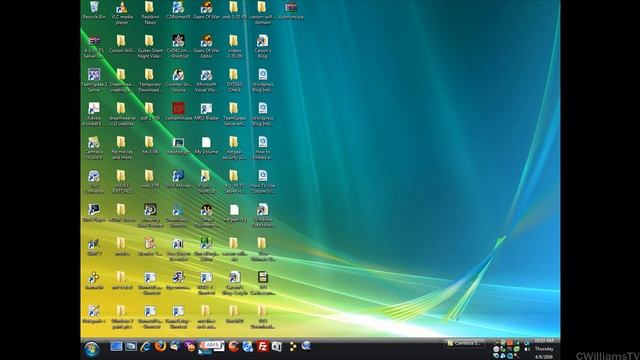
Task: Launch FileZilla from Quick Launch
Action: click(262, 347)
